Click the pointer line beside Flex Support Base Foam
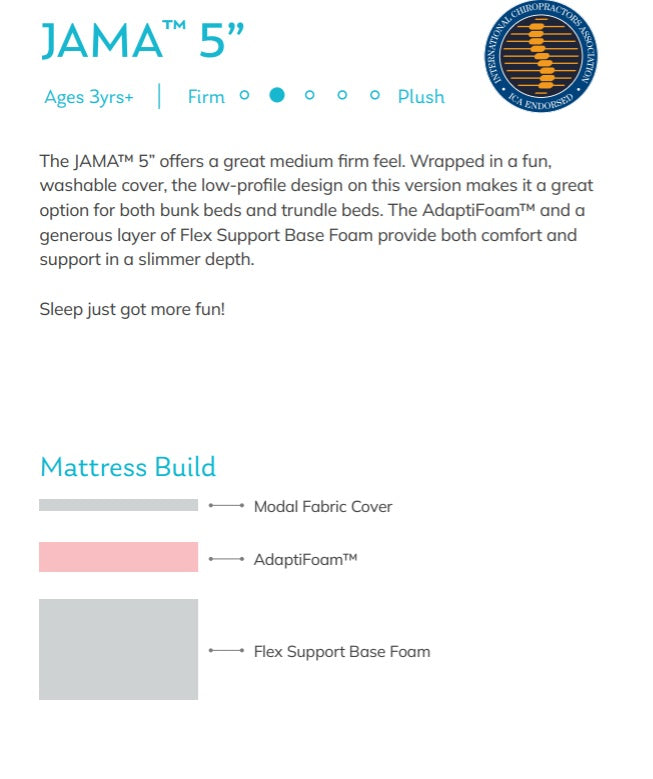653x779 pixels. 227,651
